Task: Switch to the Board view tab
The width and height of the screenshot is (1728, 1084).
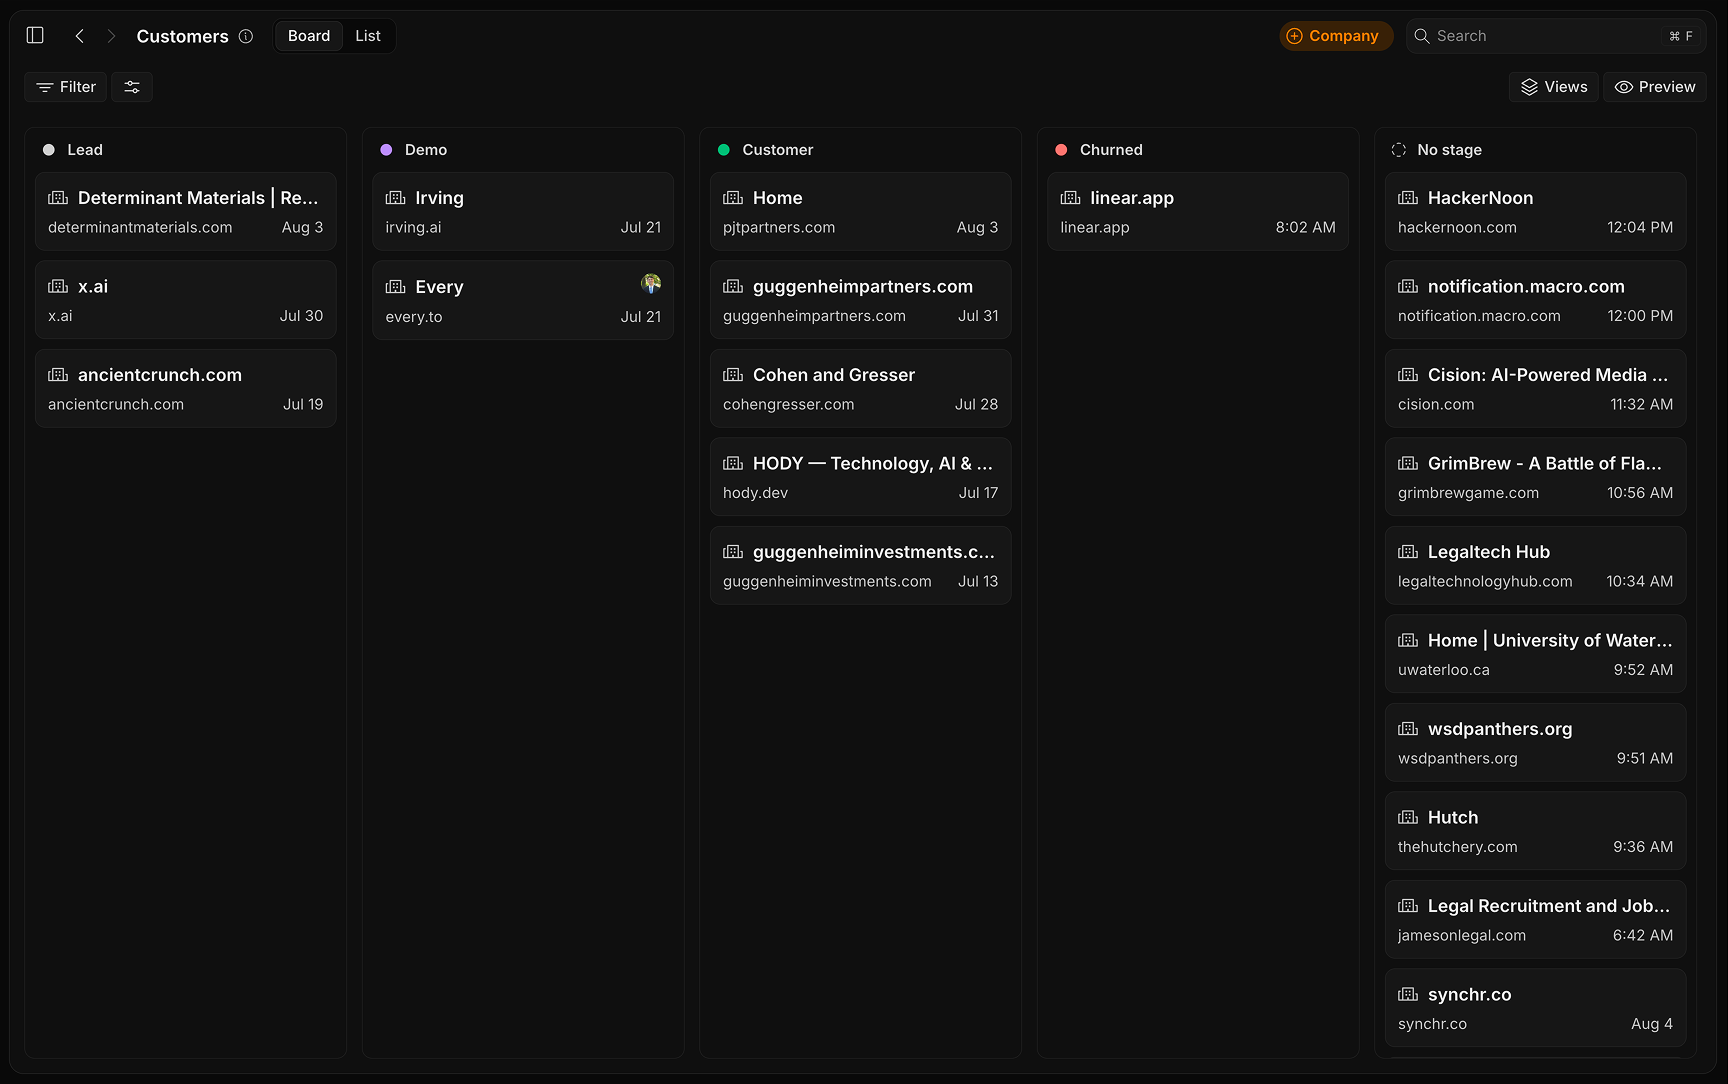Action: pos(309,36)
